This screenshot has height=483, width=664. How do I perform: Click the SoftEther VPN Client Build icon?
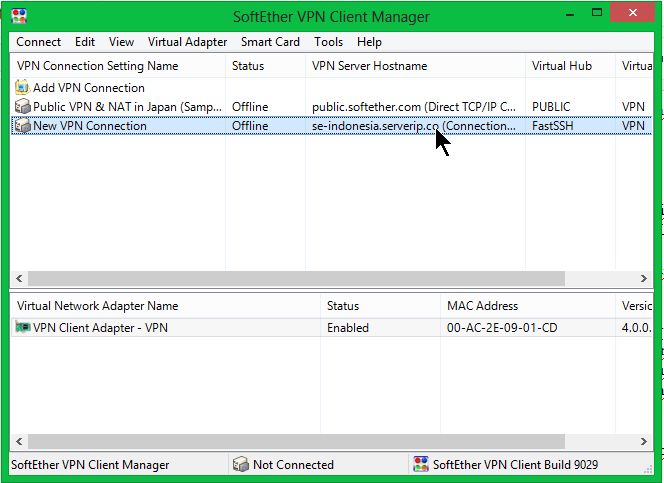(x=421, y=464)
